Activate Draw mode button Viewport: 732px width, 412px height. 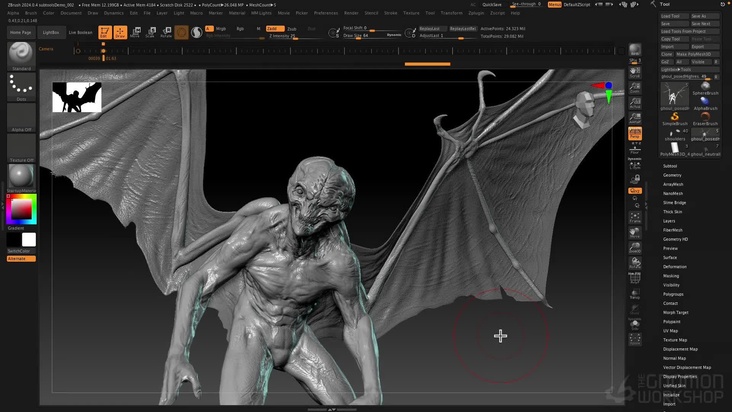(120, 32)
